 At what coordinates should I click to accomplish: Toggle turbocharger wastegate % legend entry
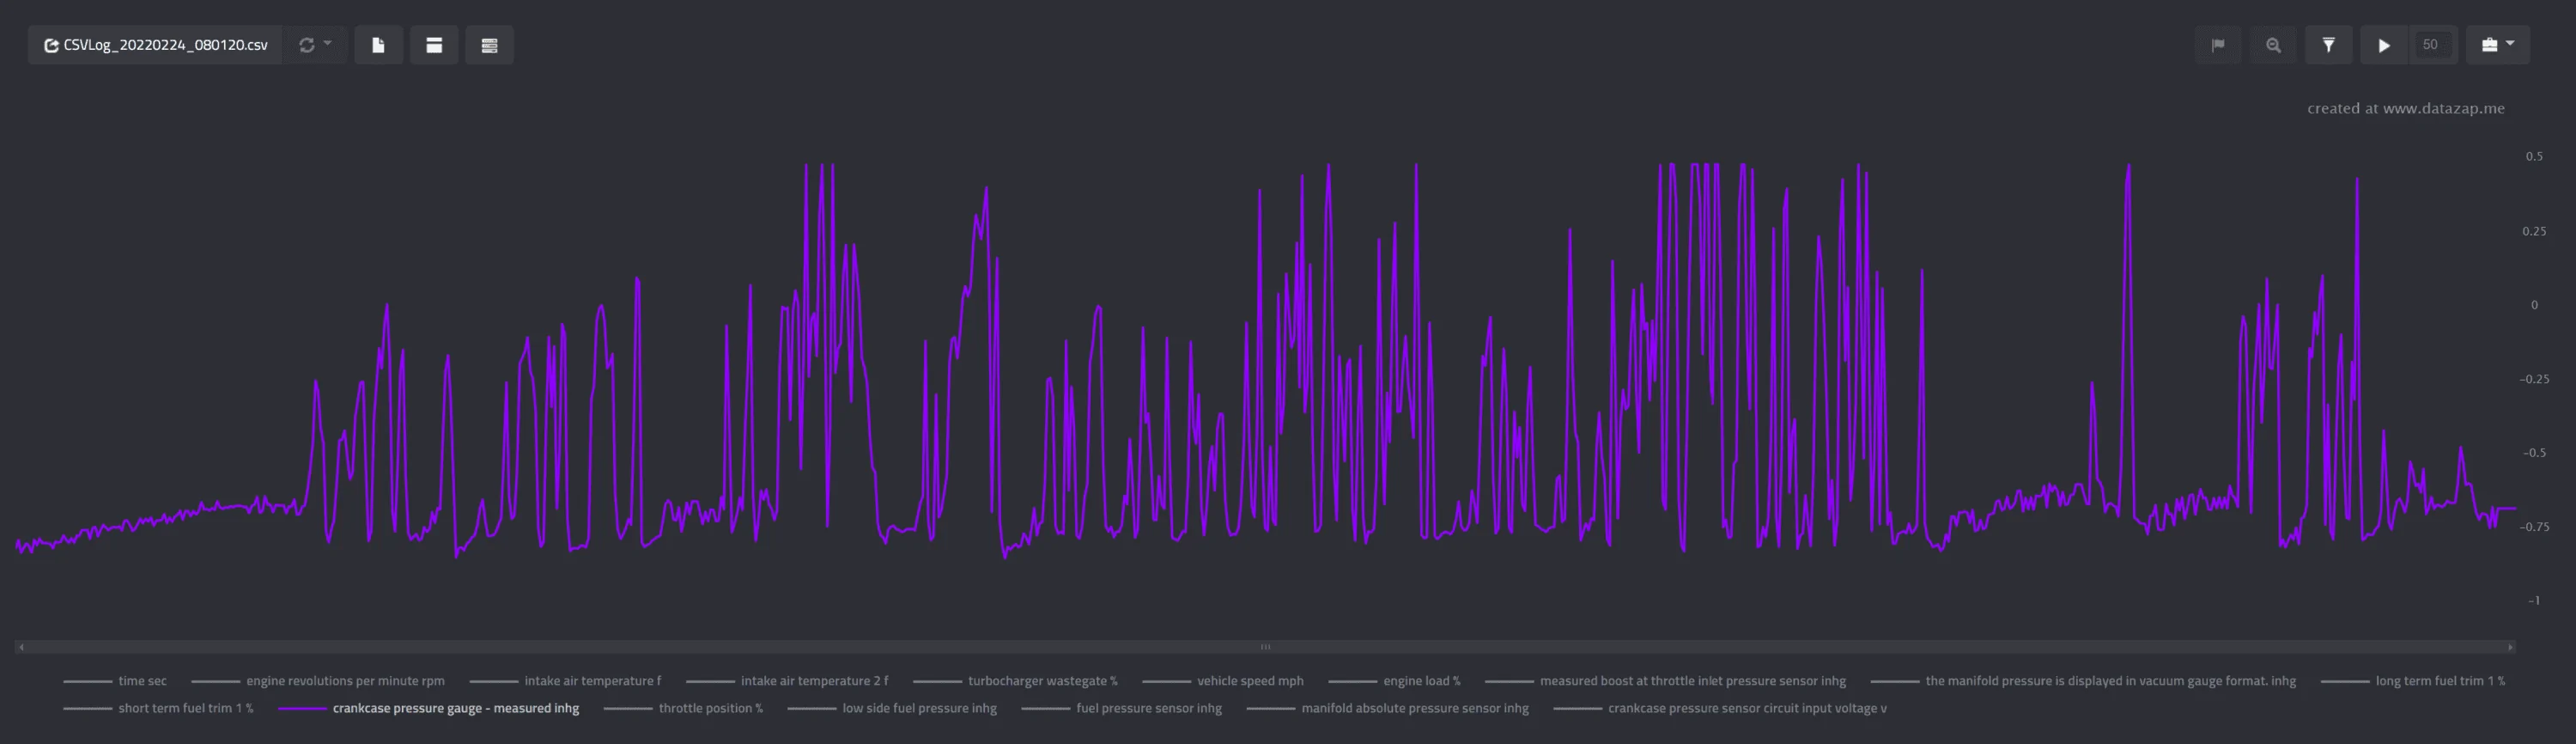(1042, 681)
